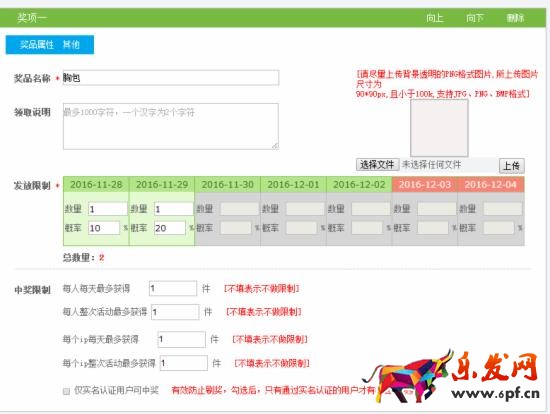This screenshot has width=550, height=414.
Task: Click 数量 field under 2016-12-01
Action: [x=305, y=209]
